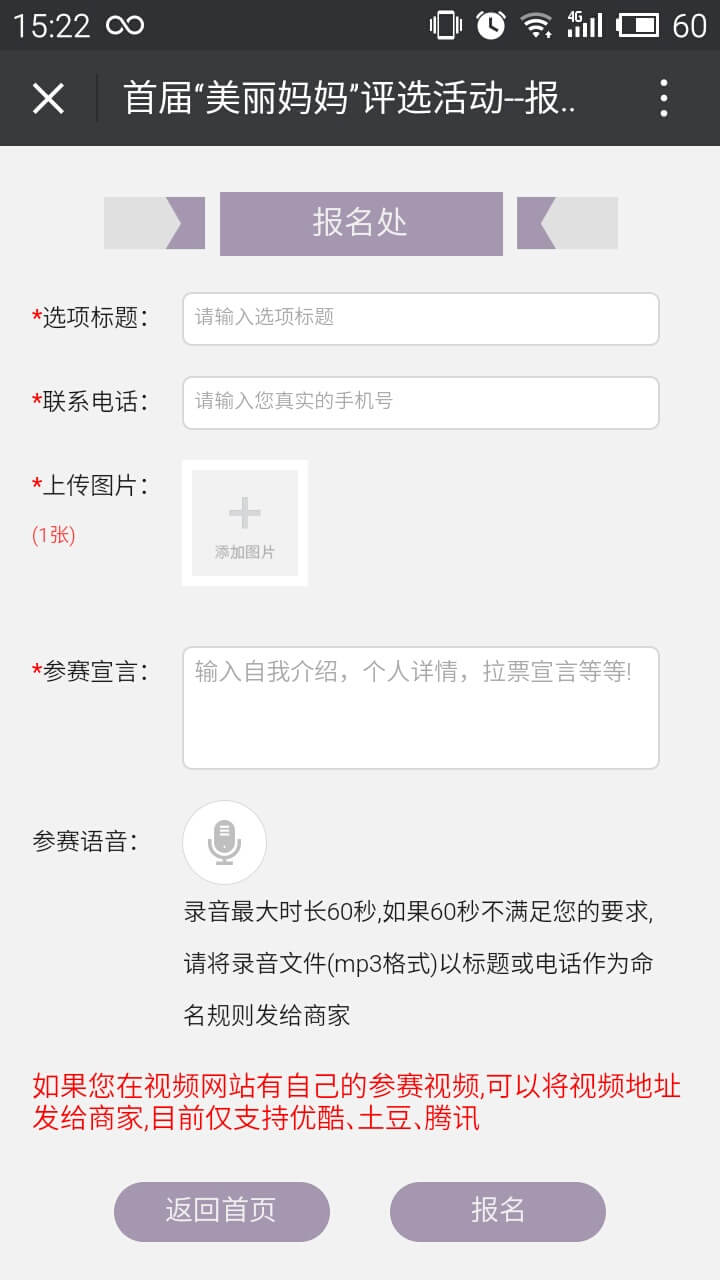Open the three-dot overflow menu
Viewport: 720px width, 1280px height.
[663, 98]
